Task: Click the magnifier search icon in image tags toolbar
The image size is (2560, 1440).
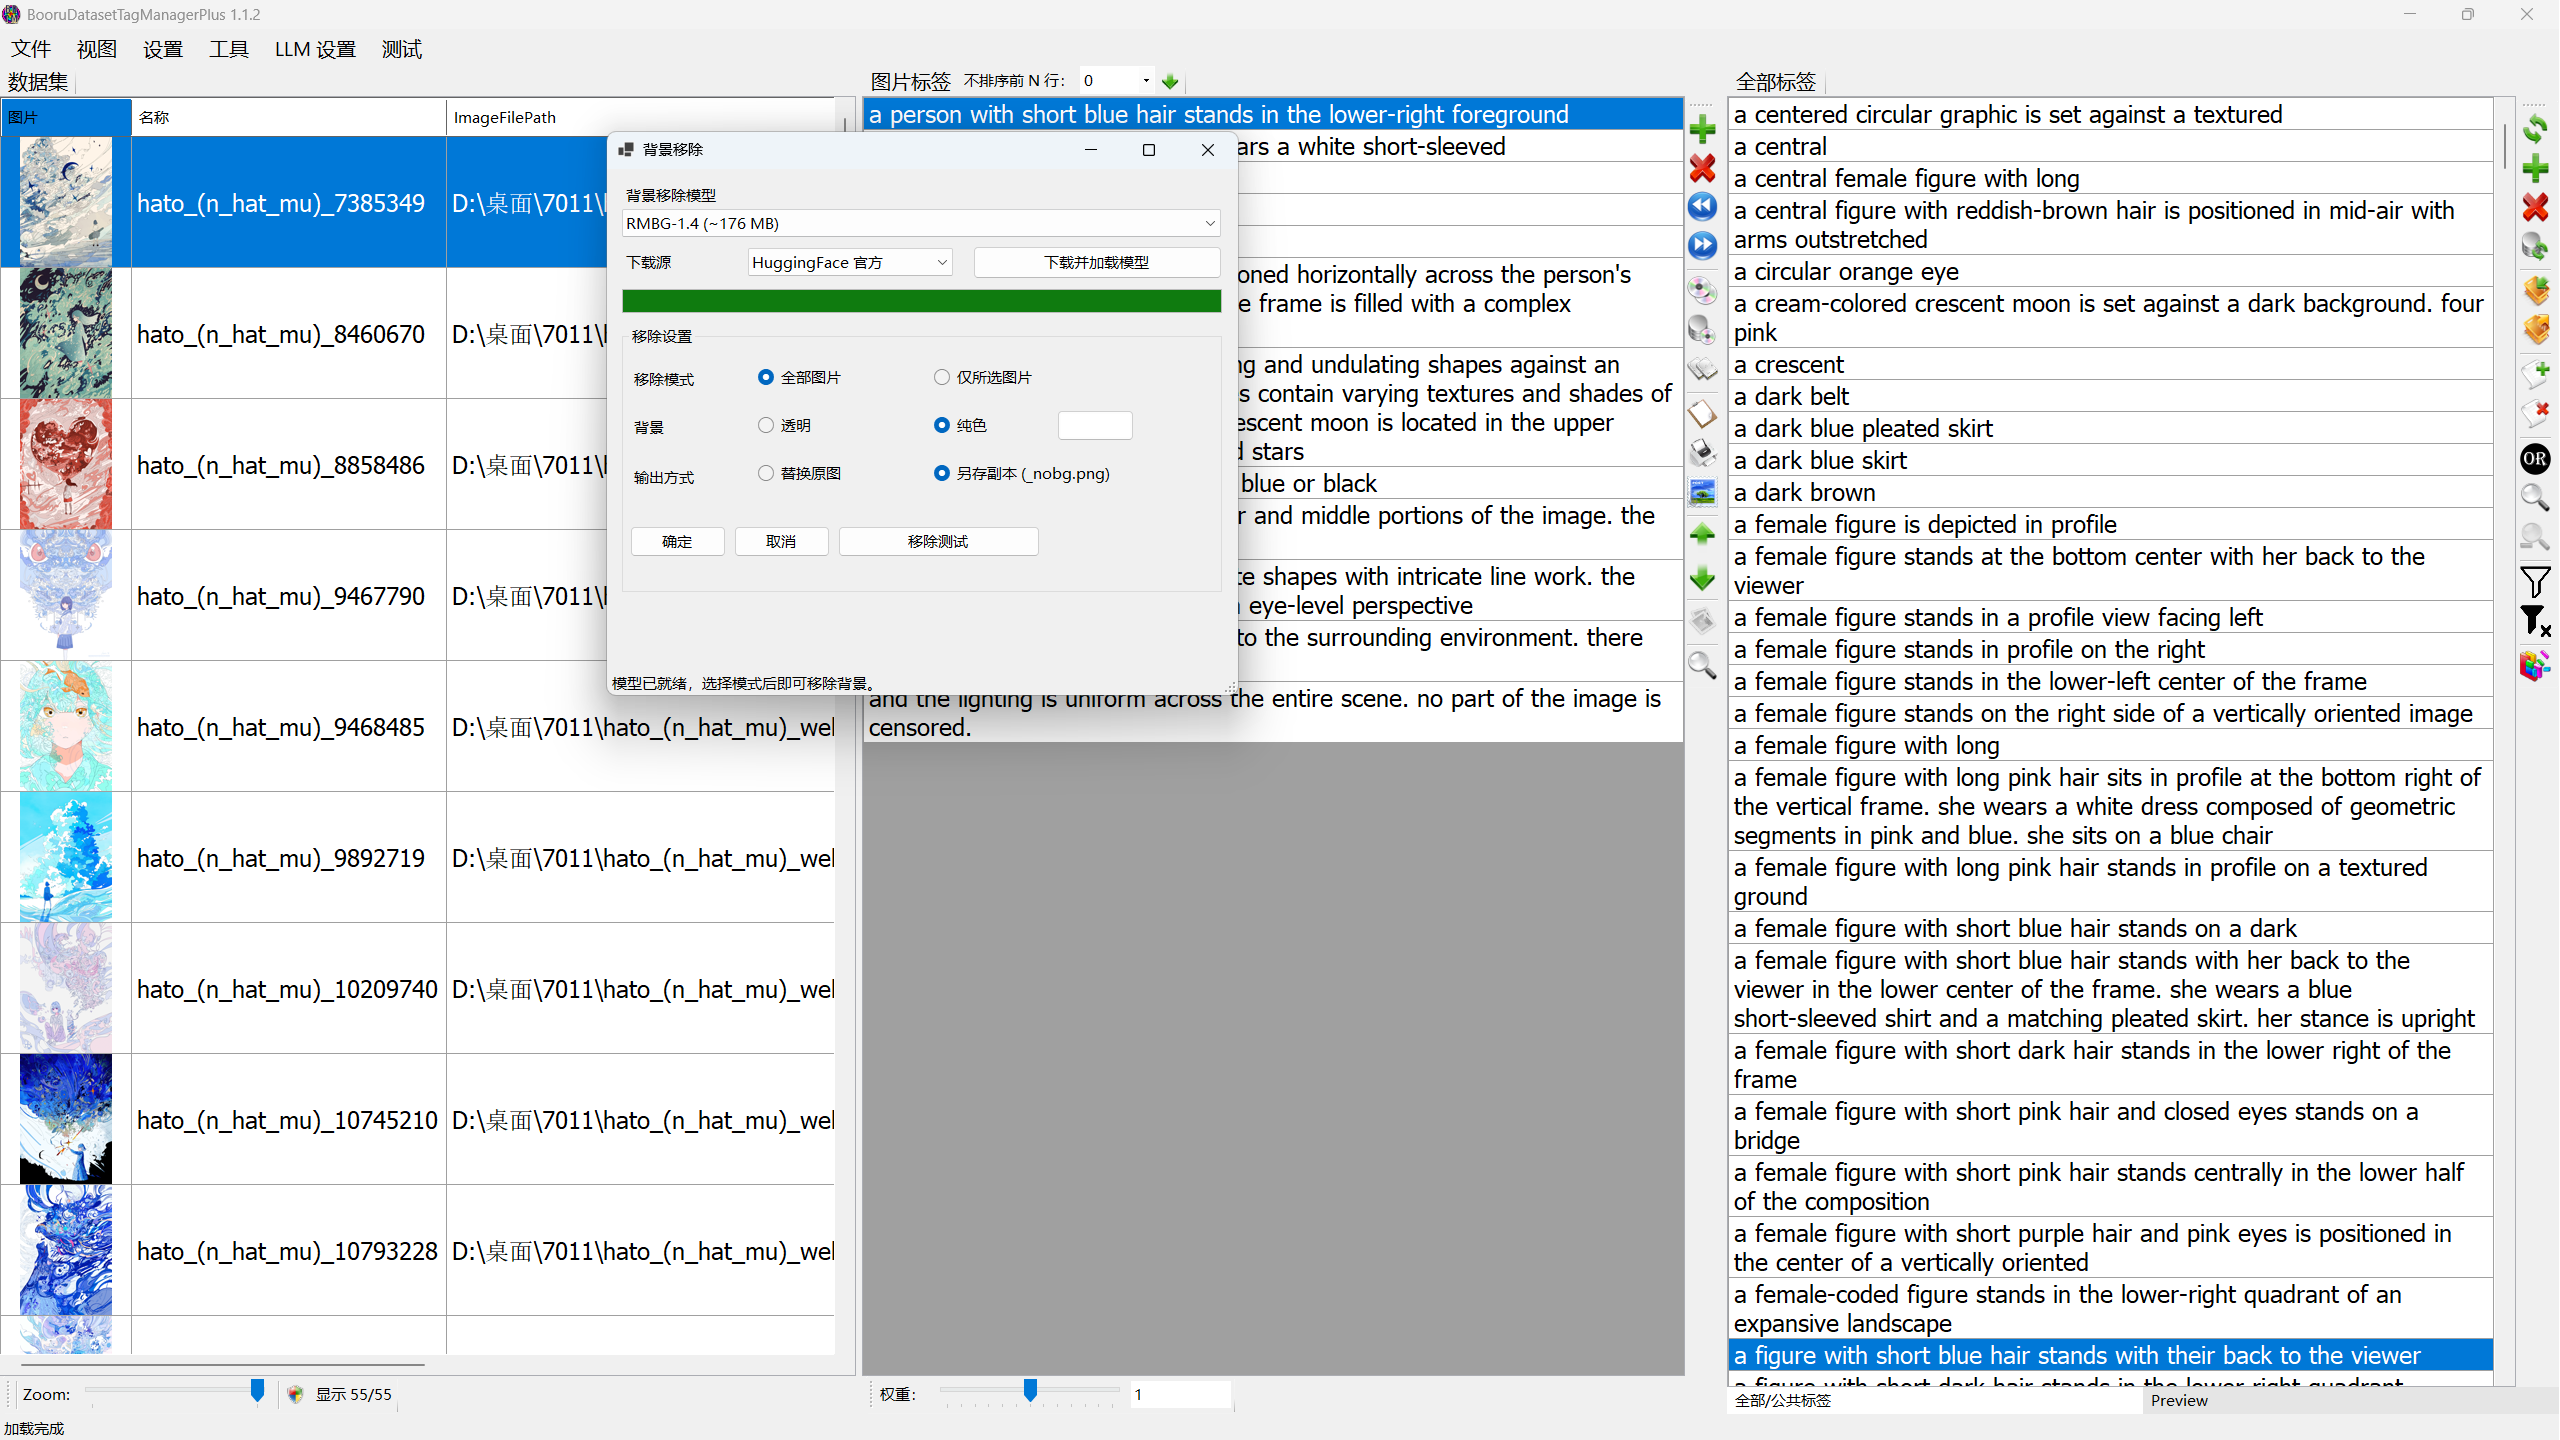Action: point(1702,664)
